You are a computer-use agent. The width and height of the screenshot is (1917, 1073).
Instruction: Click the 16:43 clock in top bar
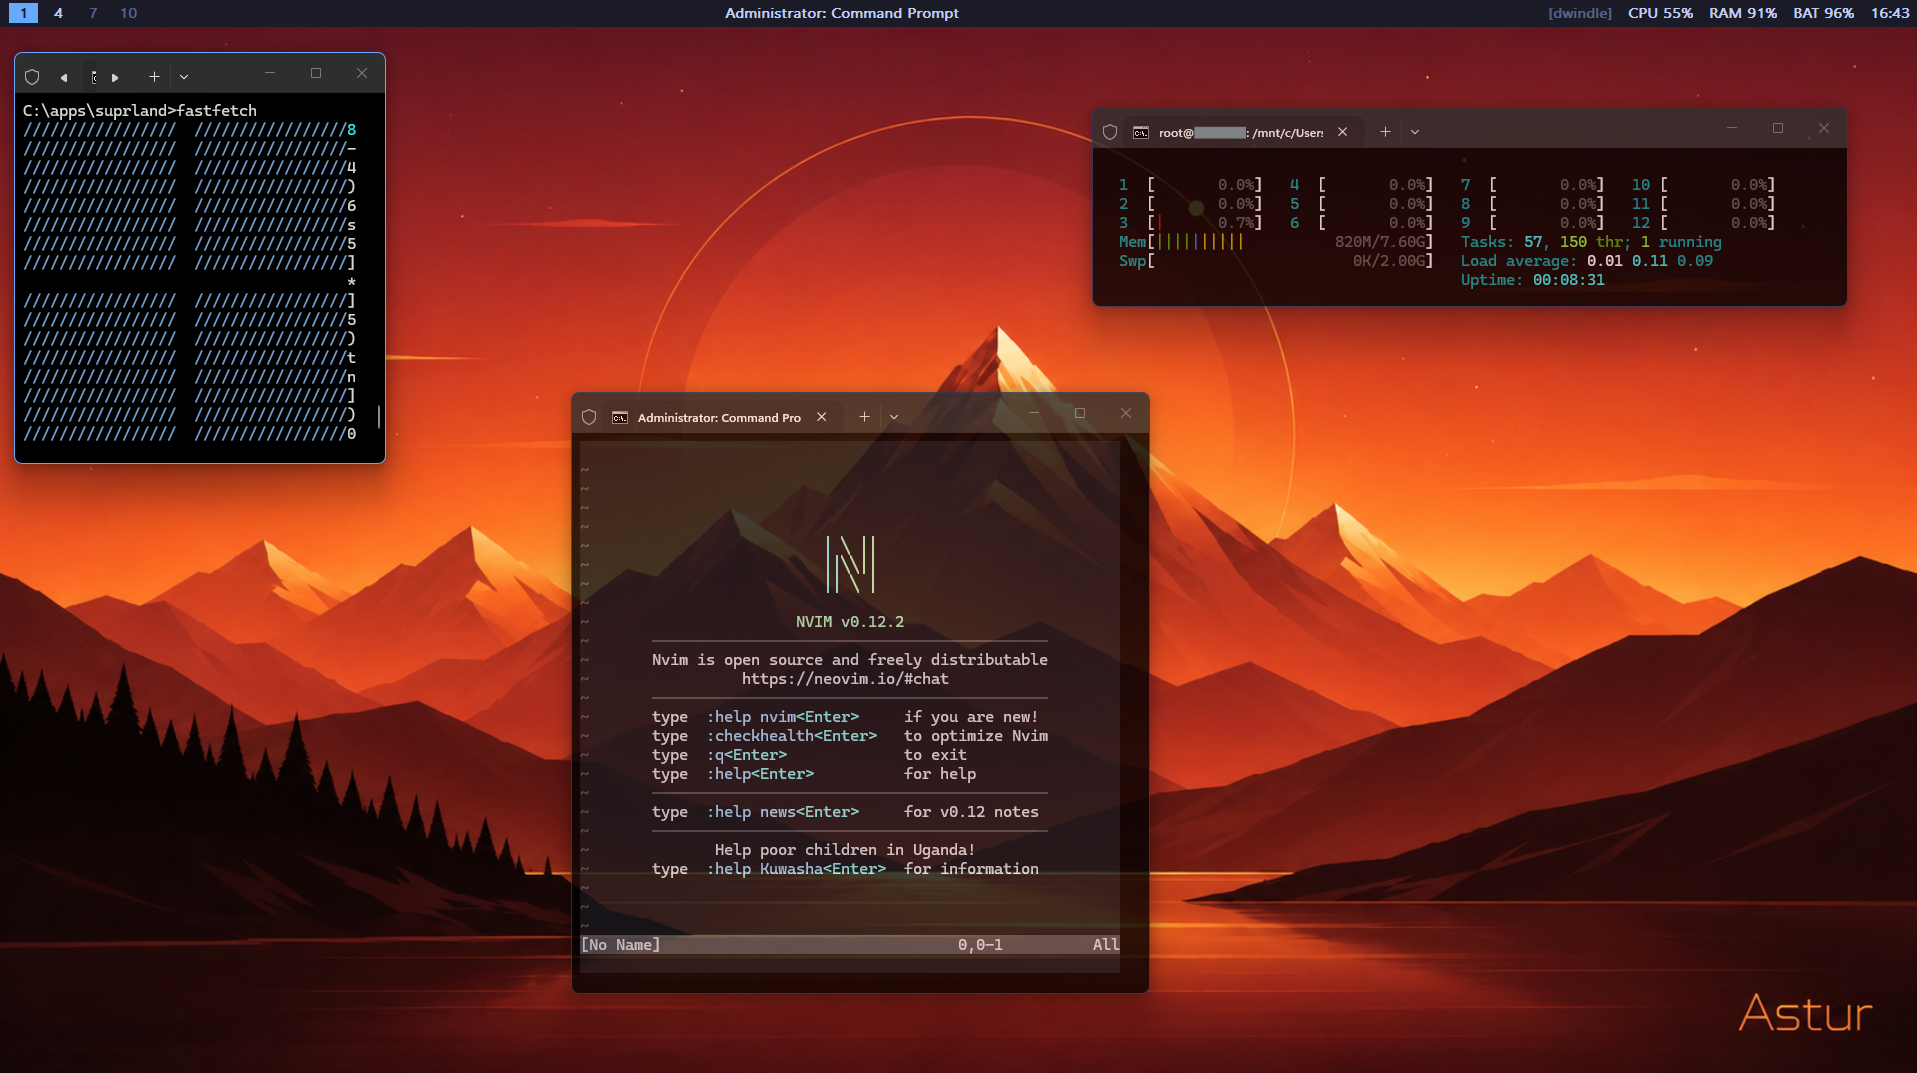pyautogui.click(x=1890, y=13)
